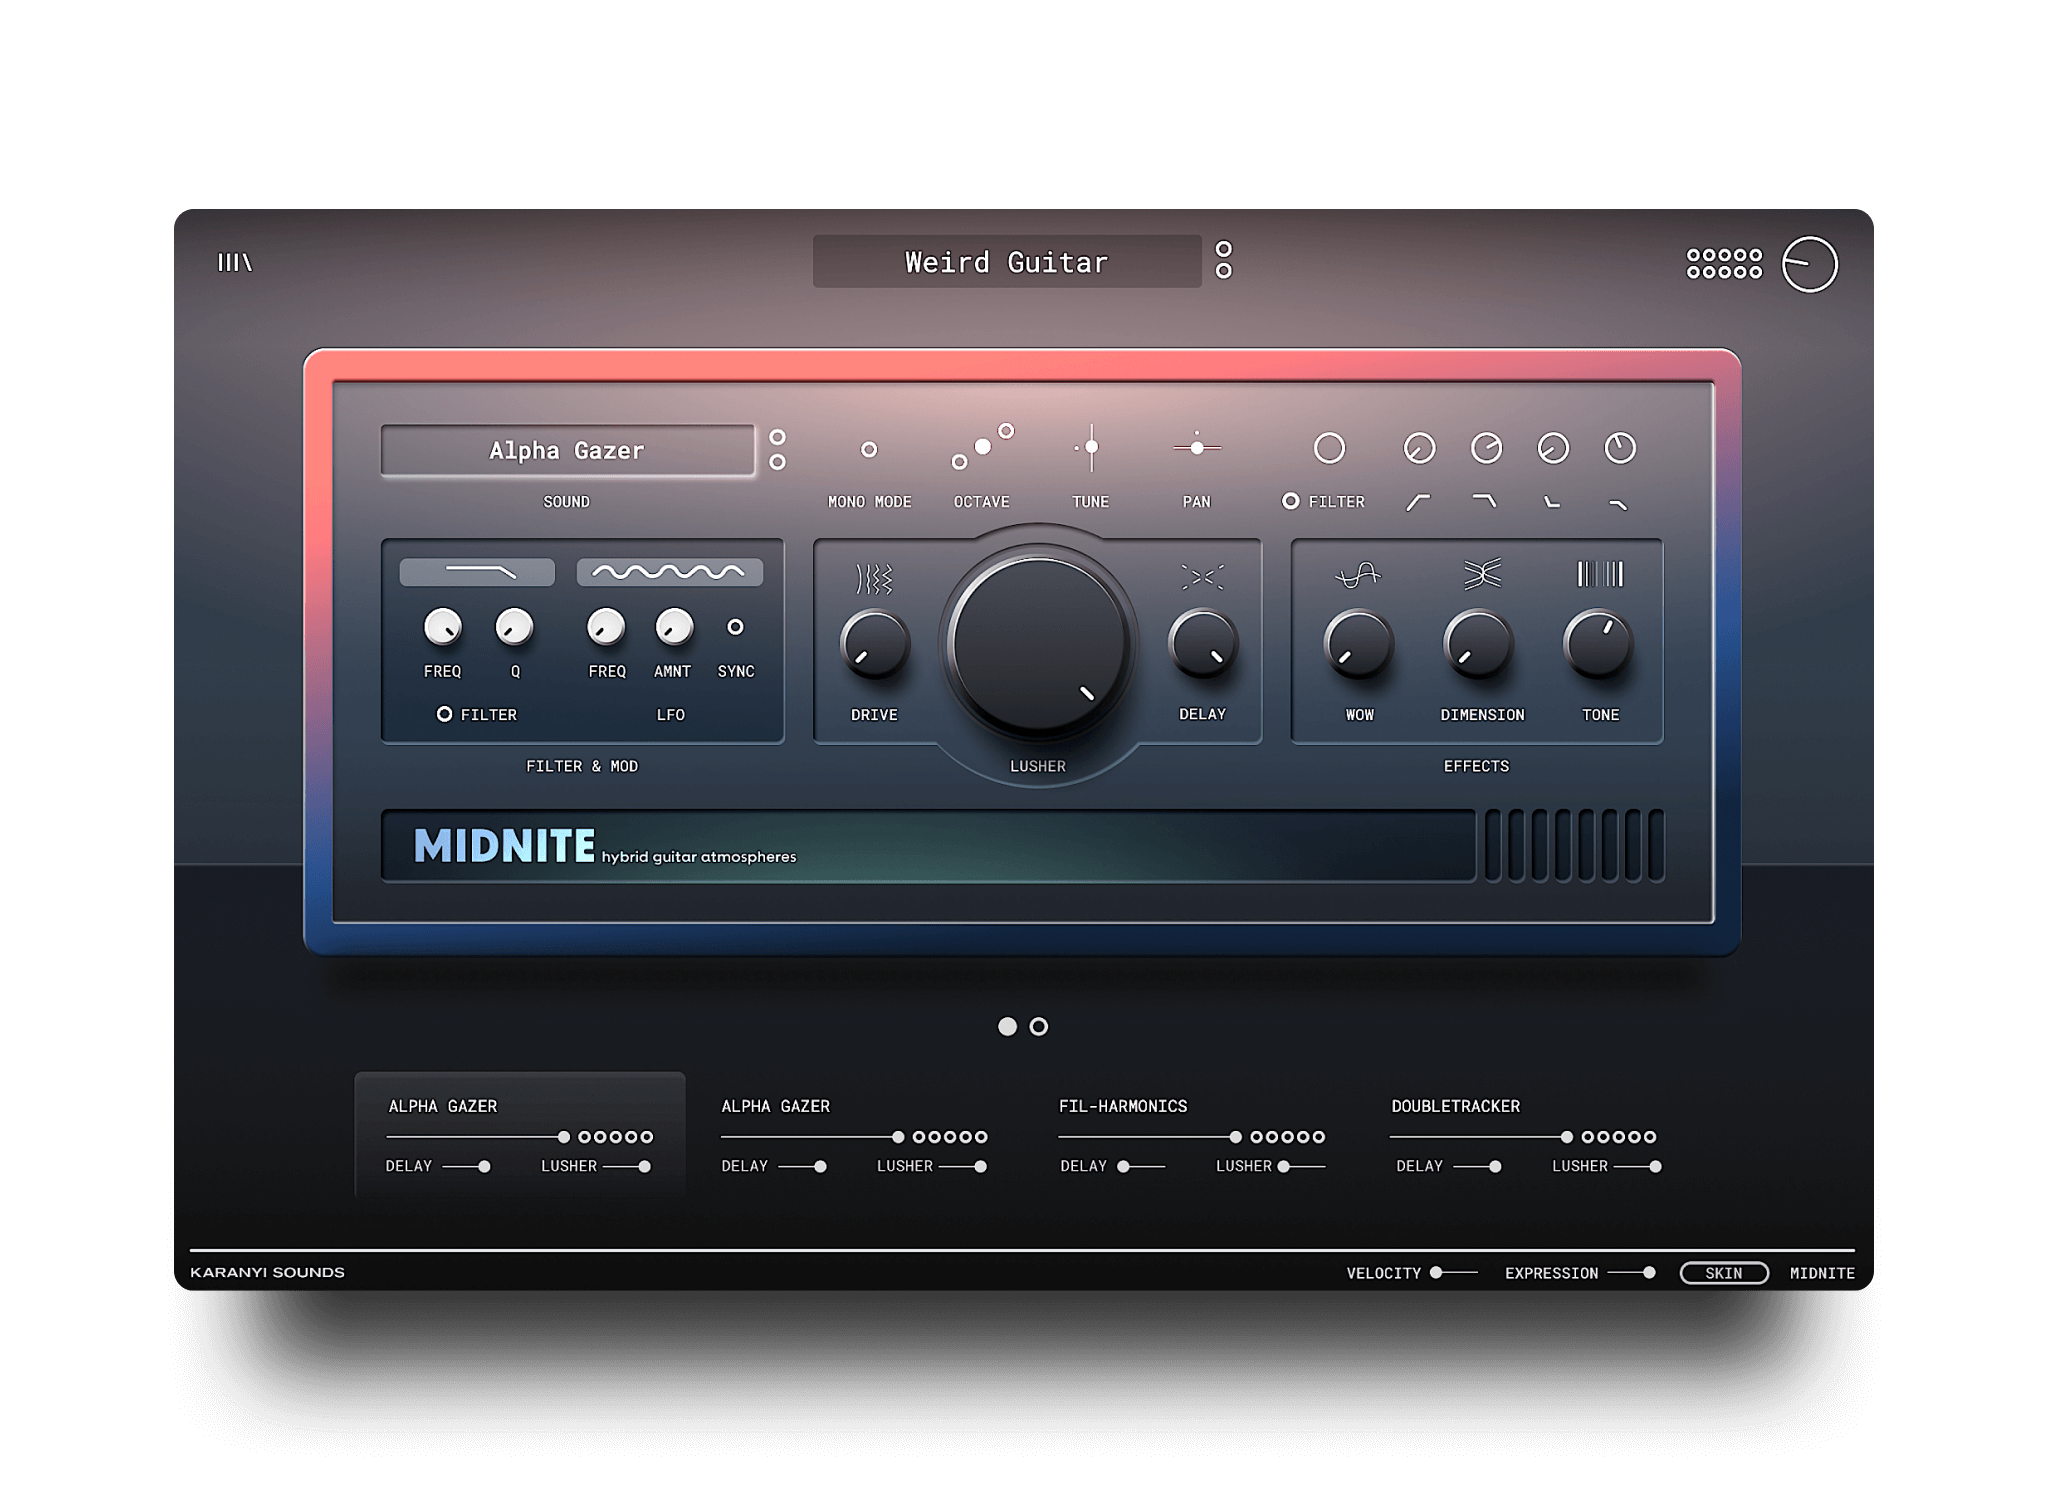Click the Skin button
The width and height of the screenshot is (2048, 1500).
point(1723,1273)
